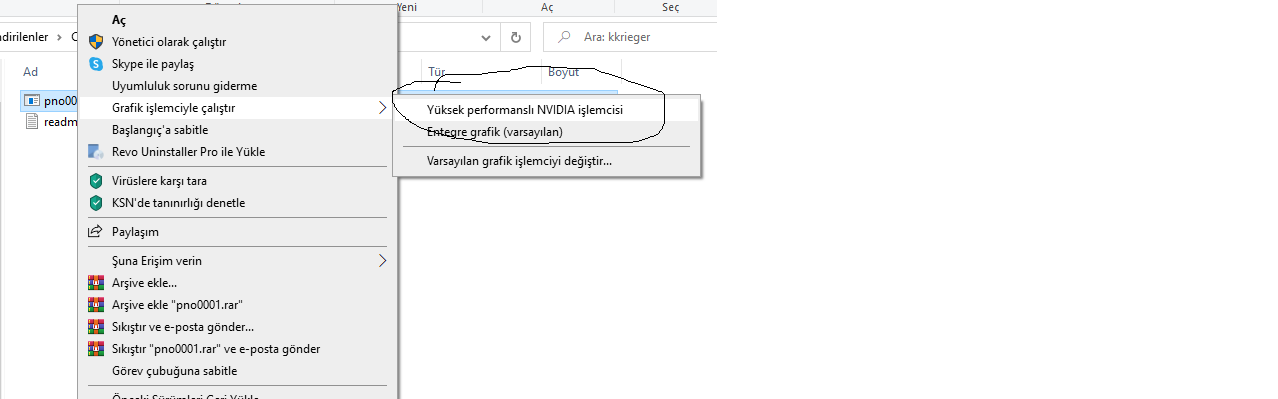
Task: Click the Skype icon in context menu
Action: [96, 64]
